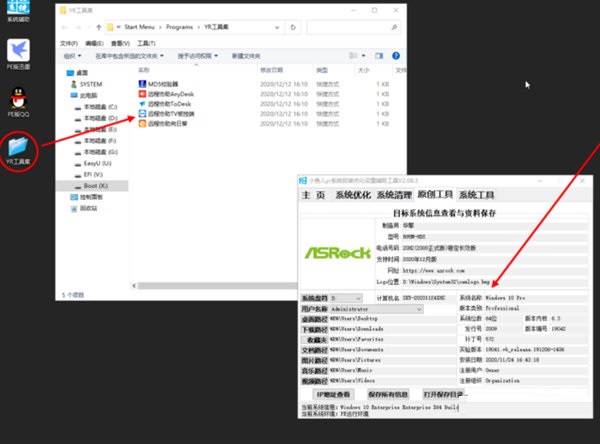Open the MD5校验器 shortcut
Screen dimensions: 600x444
[162, 84]
